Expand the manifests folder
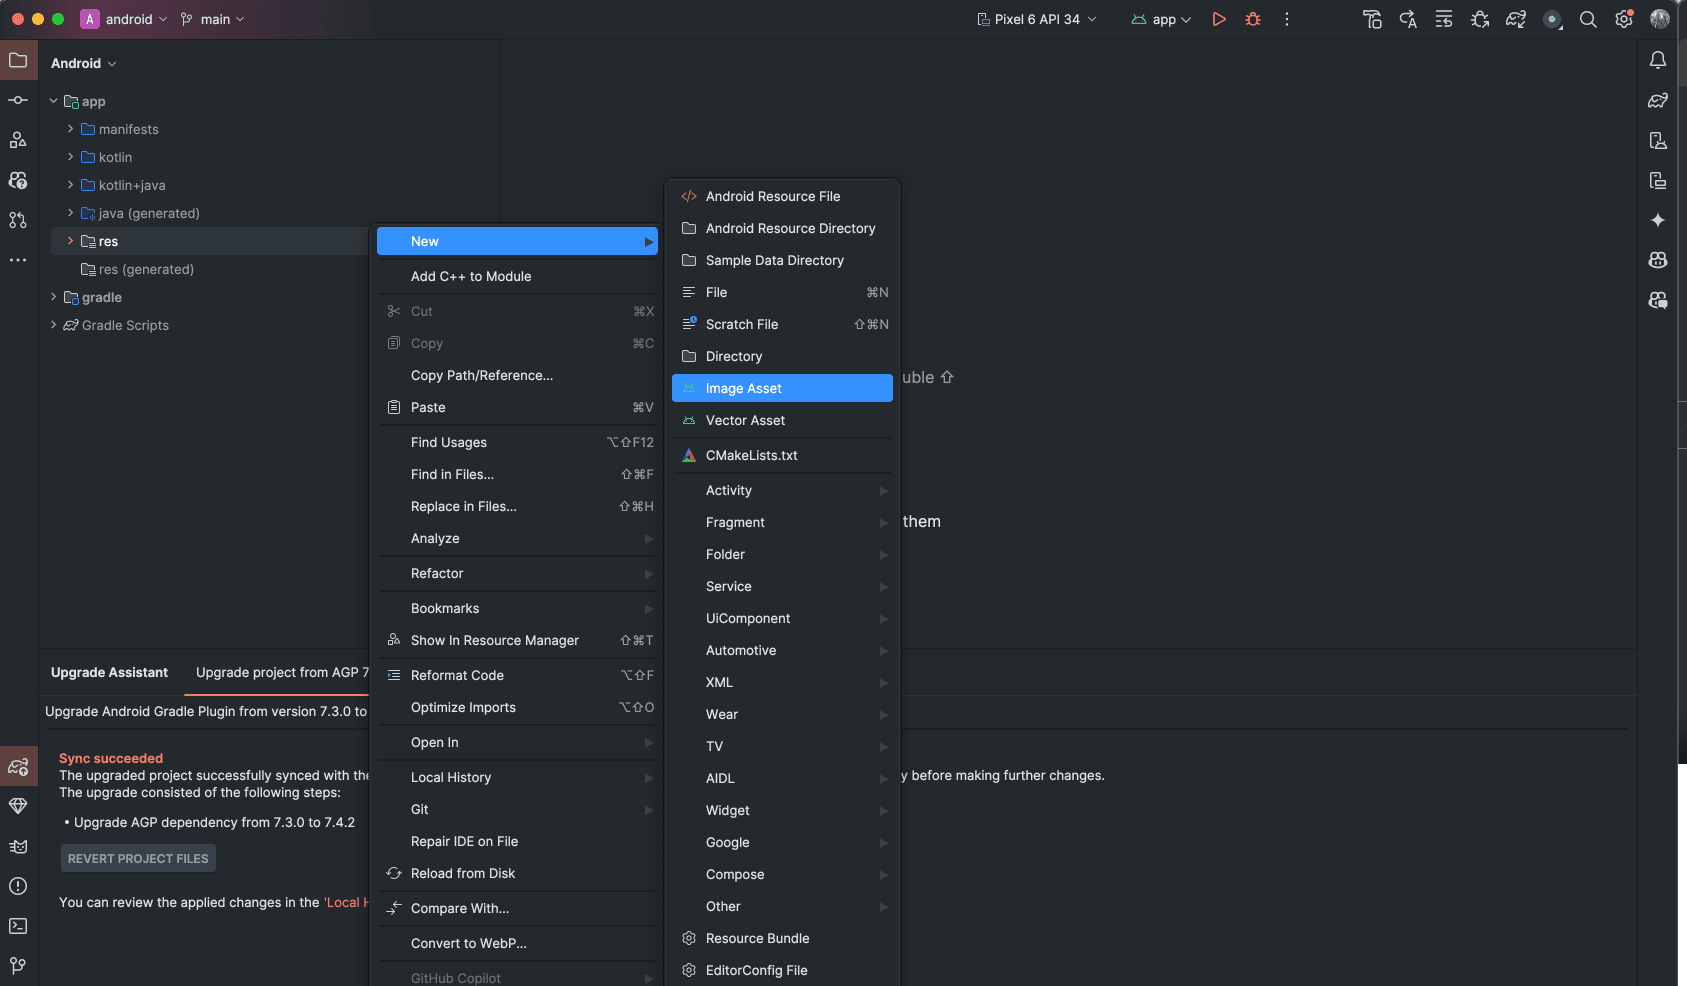This screenshot has width=1687, height=986. click(68, 129)
